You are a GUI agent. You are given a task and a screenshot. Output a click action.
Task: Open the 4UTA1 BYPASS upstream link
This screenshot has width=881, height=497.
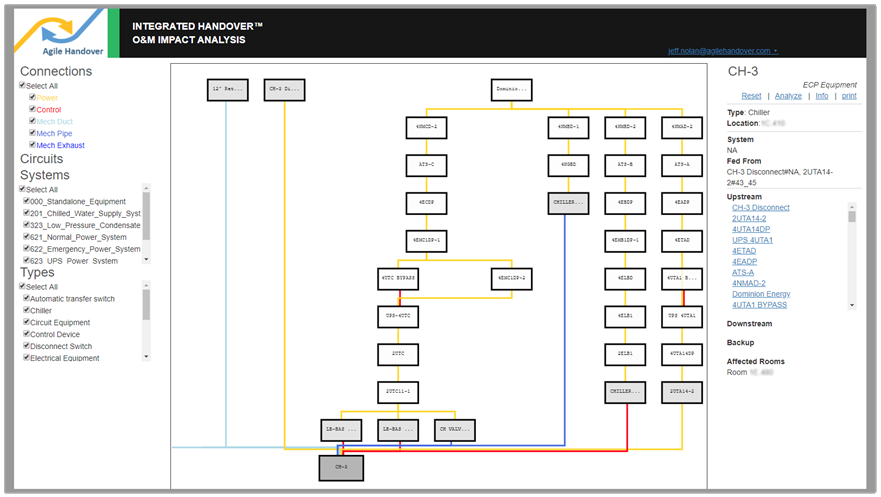(x=759, y=305)
